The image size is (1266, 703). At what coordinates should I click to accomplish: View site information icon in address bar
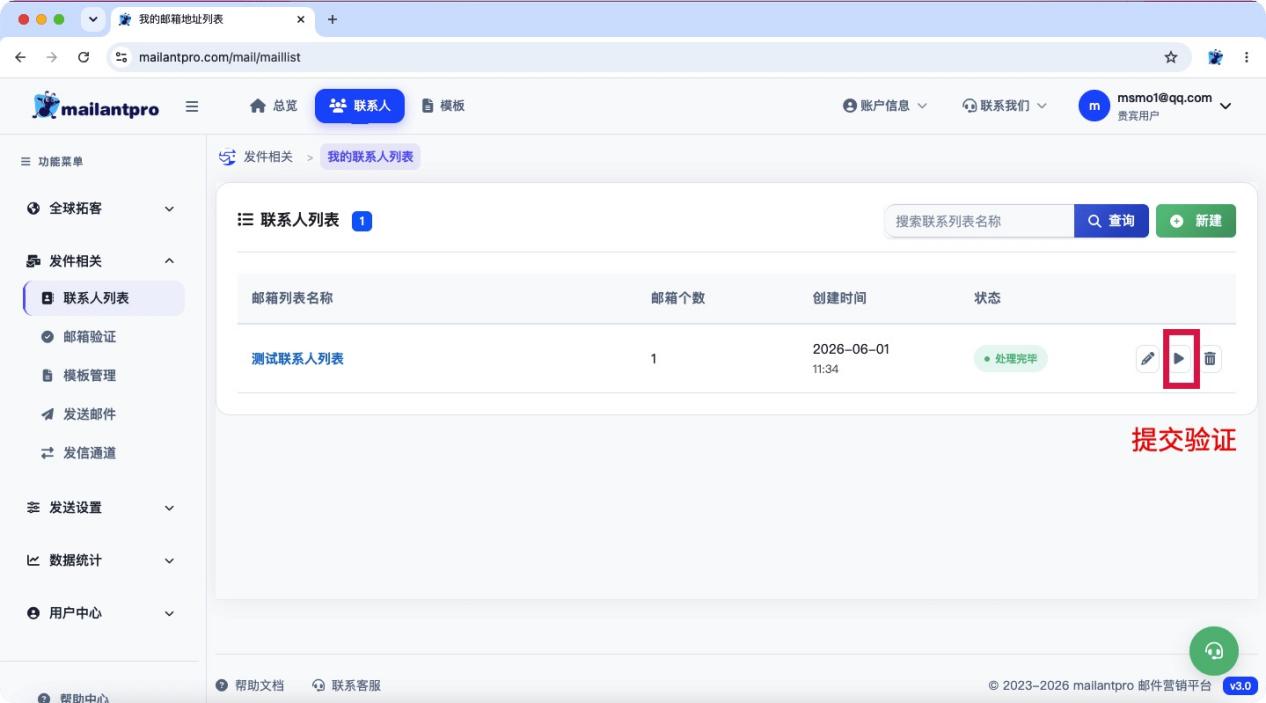pos(122,57)
